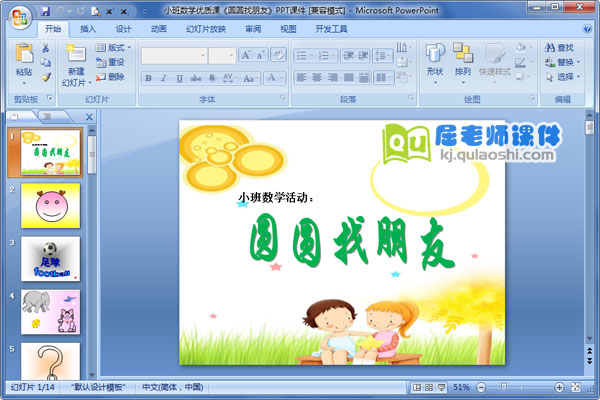Viewport: 600px width, 400px height.
Task: Click Reset (重设) slide button
Action: (110, 62)
